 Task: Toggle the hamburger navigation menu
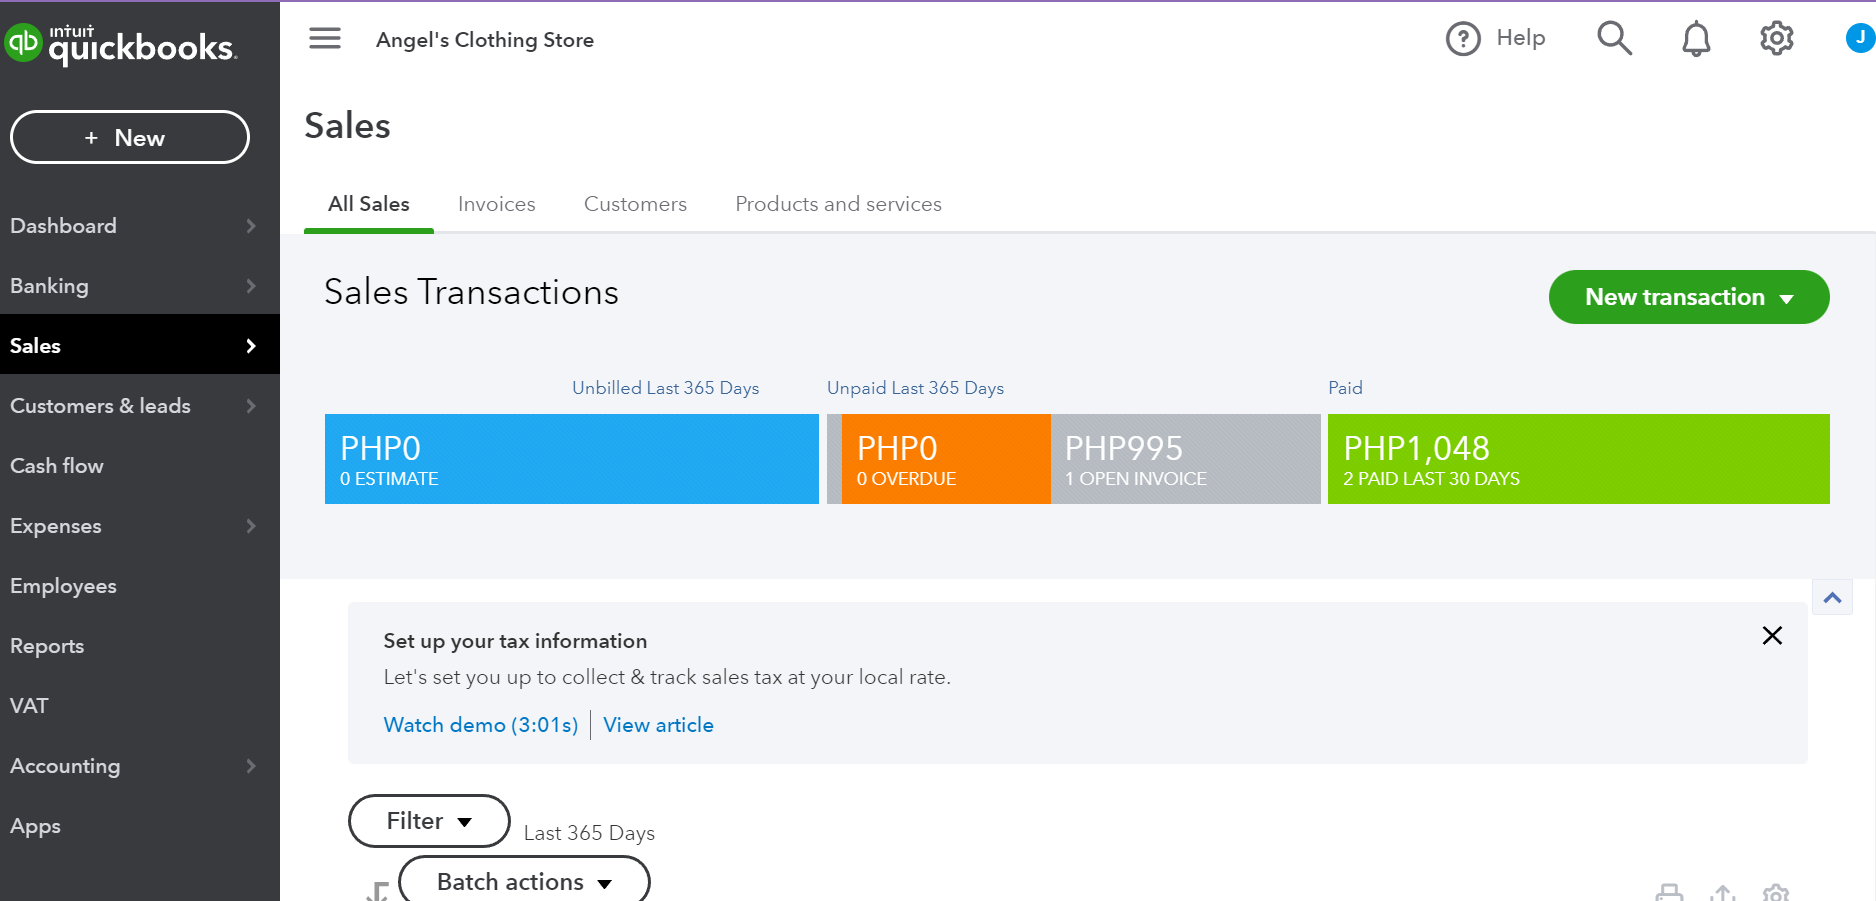pyautogui.click(x=325, y=39)
